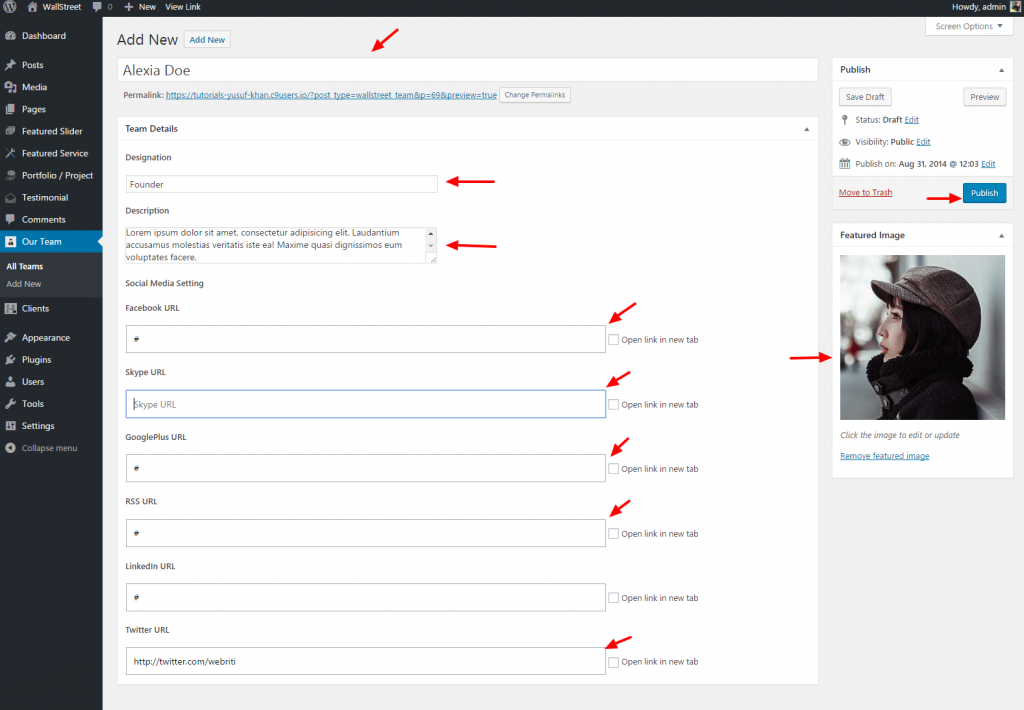
Task: Click the Plugins plug icon
Action: click(10, 360)
